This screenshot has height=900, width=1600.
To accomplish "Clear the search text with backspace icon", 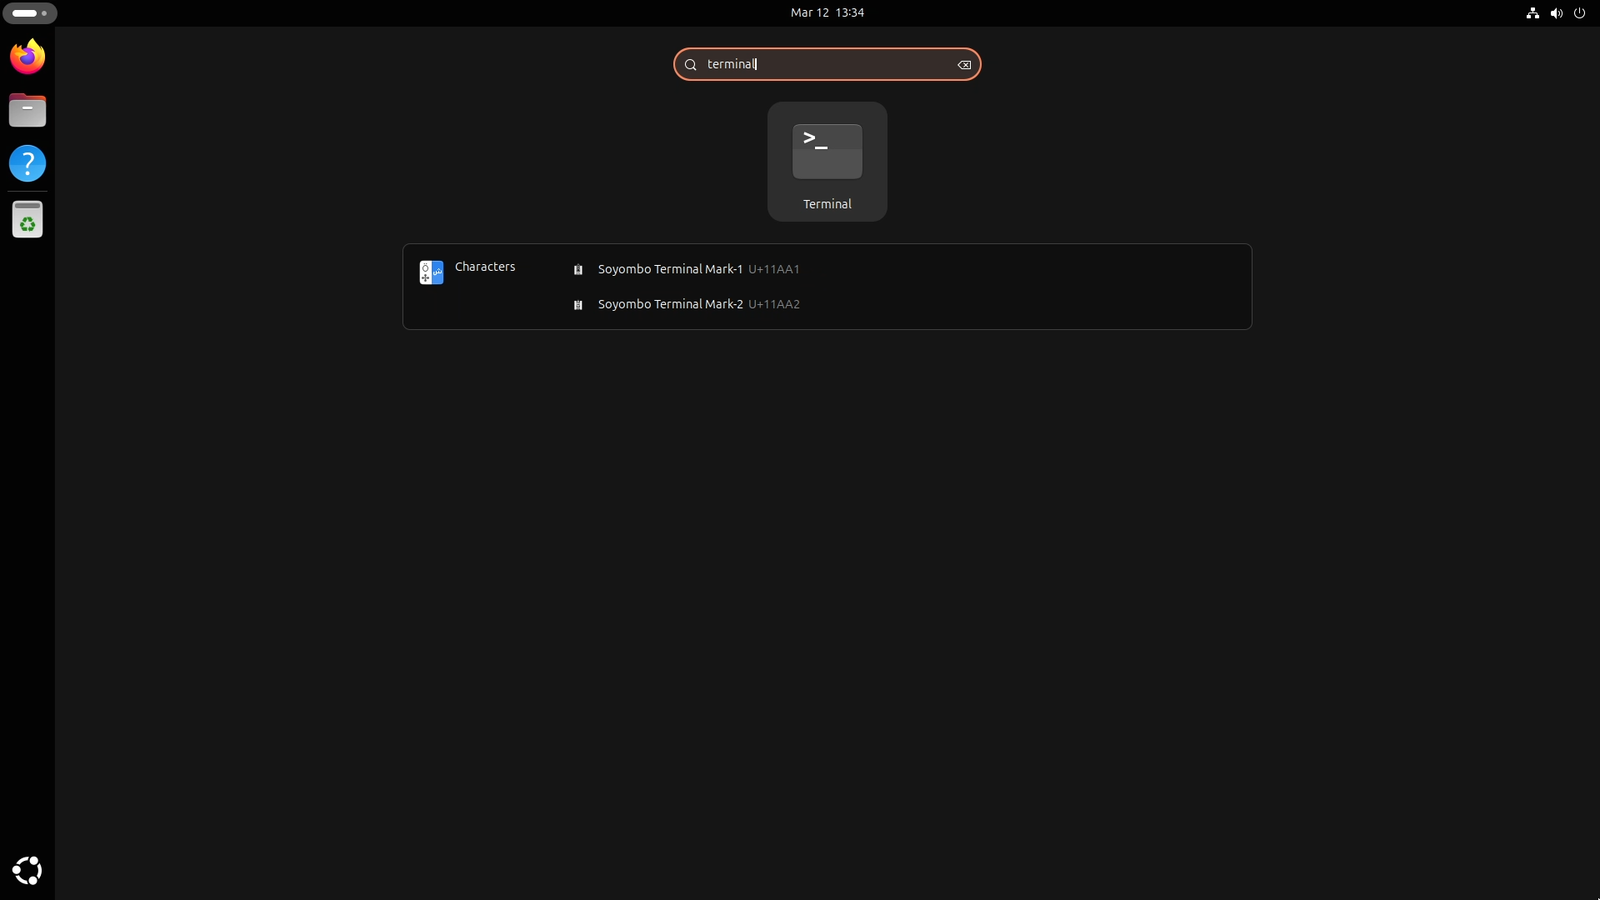I will click(964, 65).
